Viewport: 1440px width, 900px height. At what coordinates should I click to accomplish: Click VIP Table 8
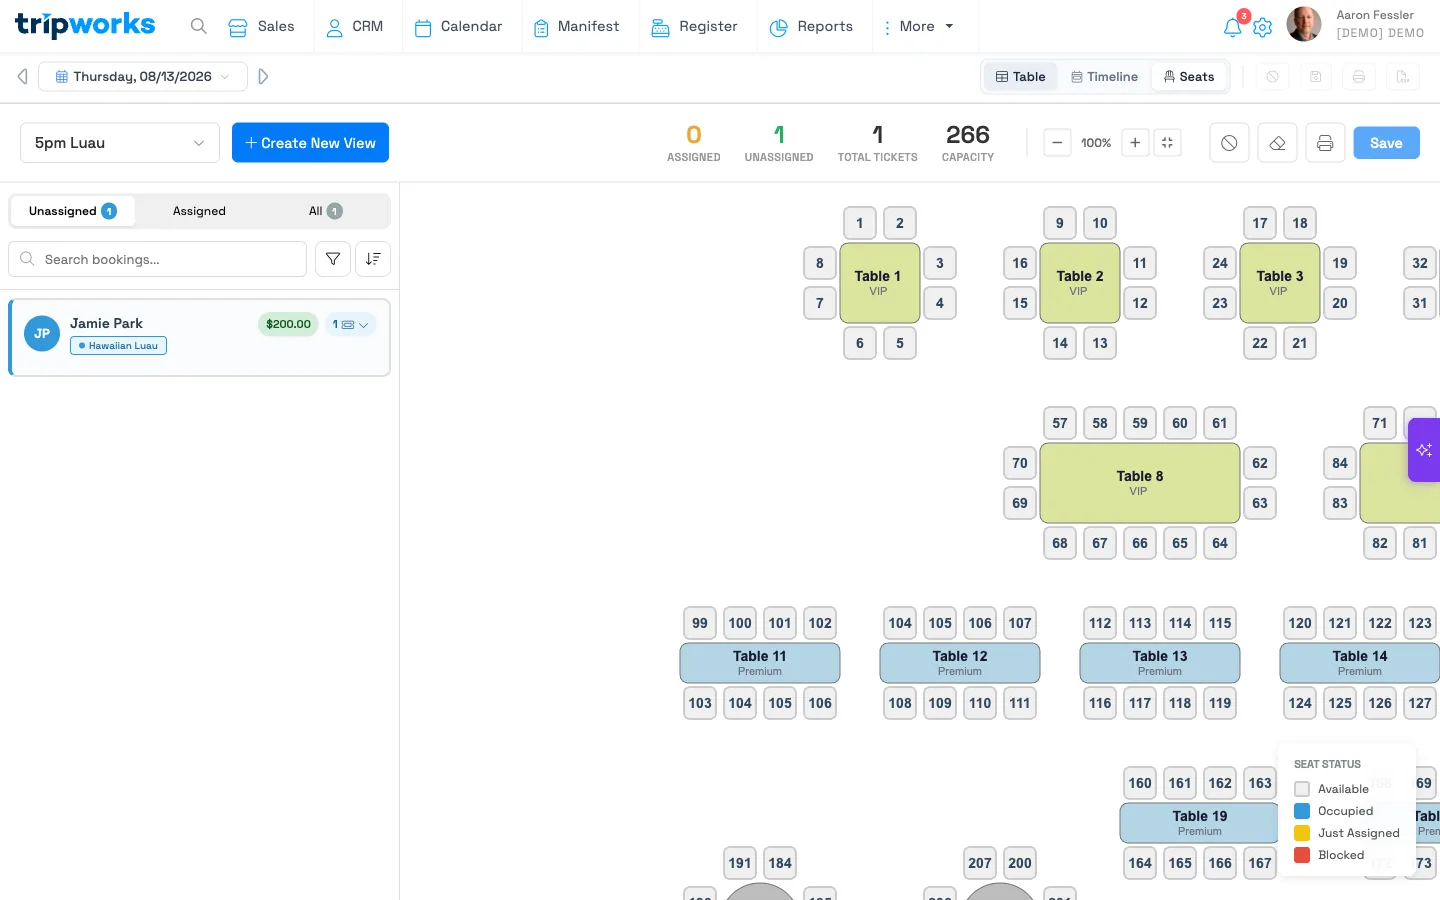point(1140,483)
